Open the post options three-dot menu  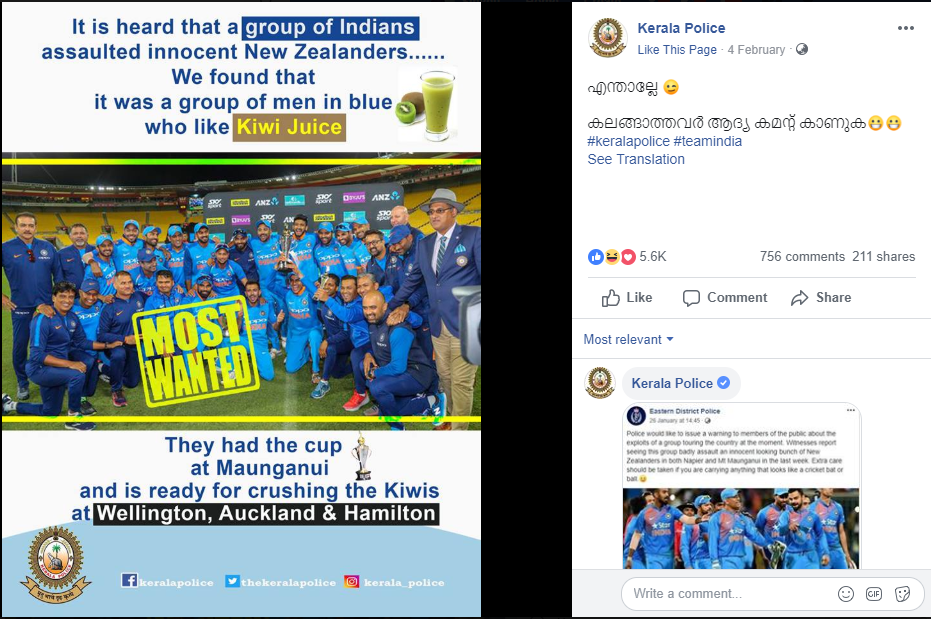905,28
